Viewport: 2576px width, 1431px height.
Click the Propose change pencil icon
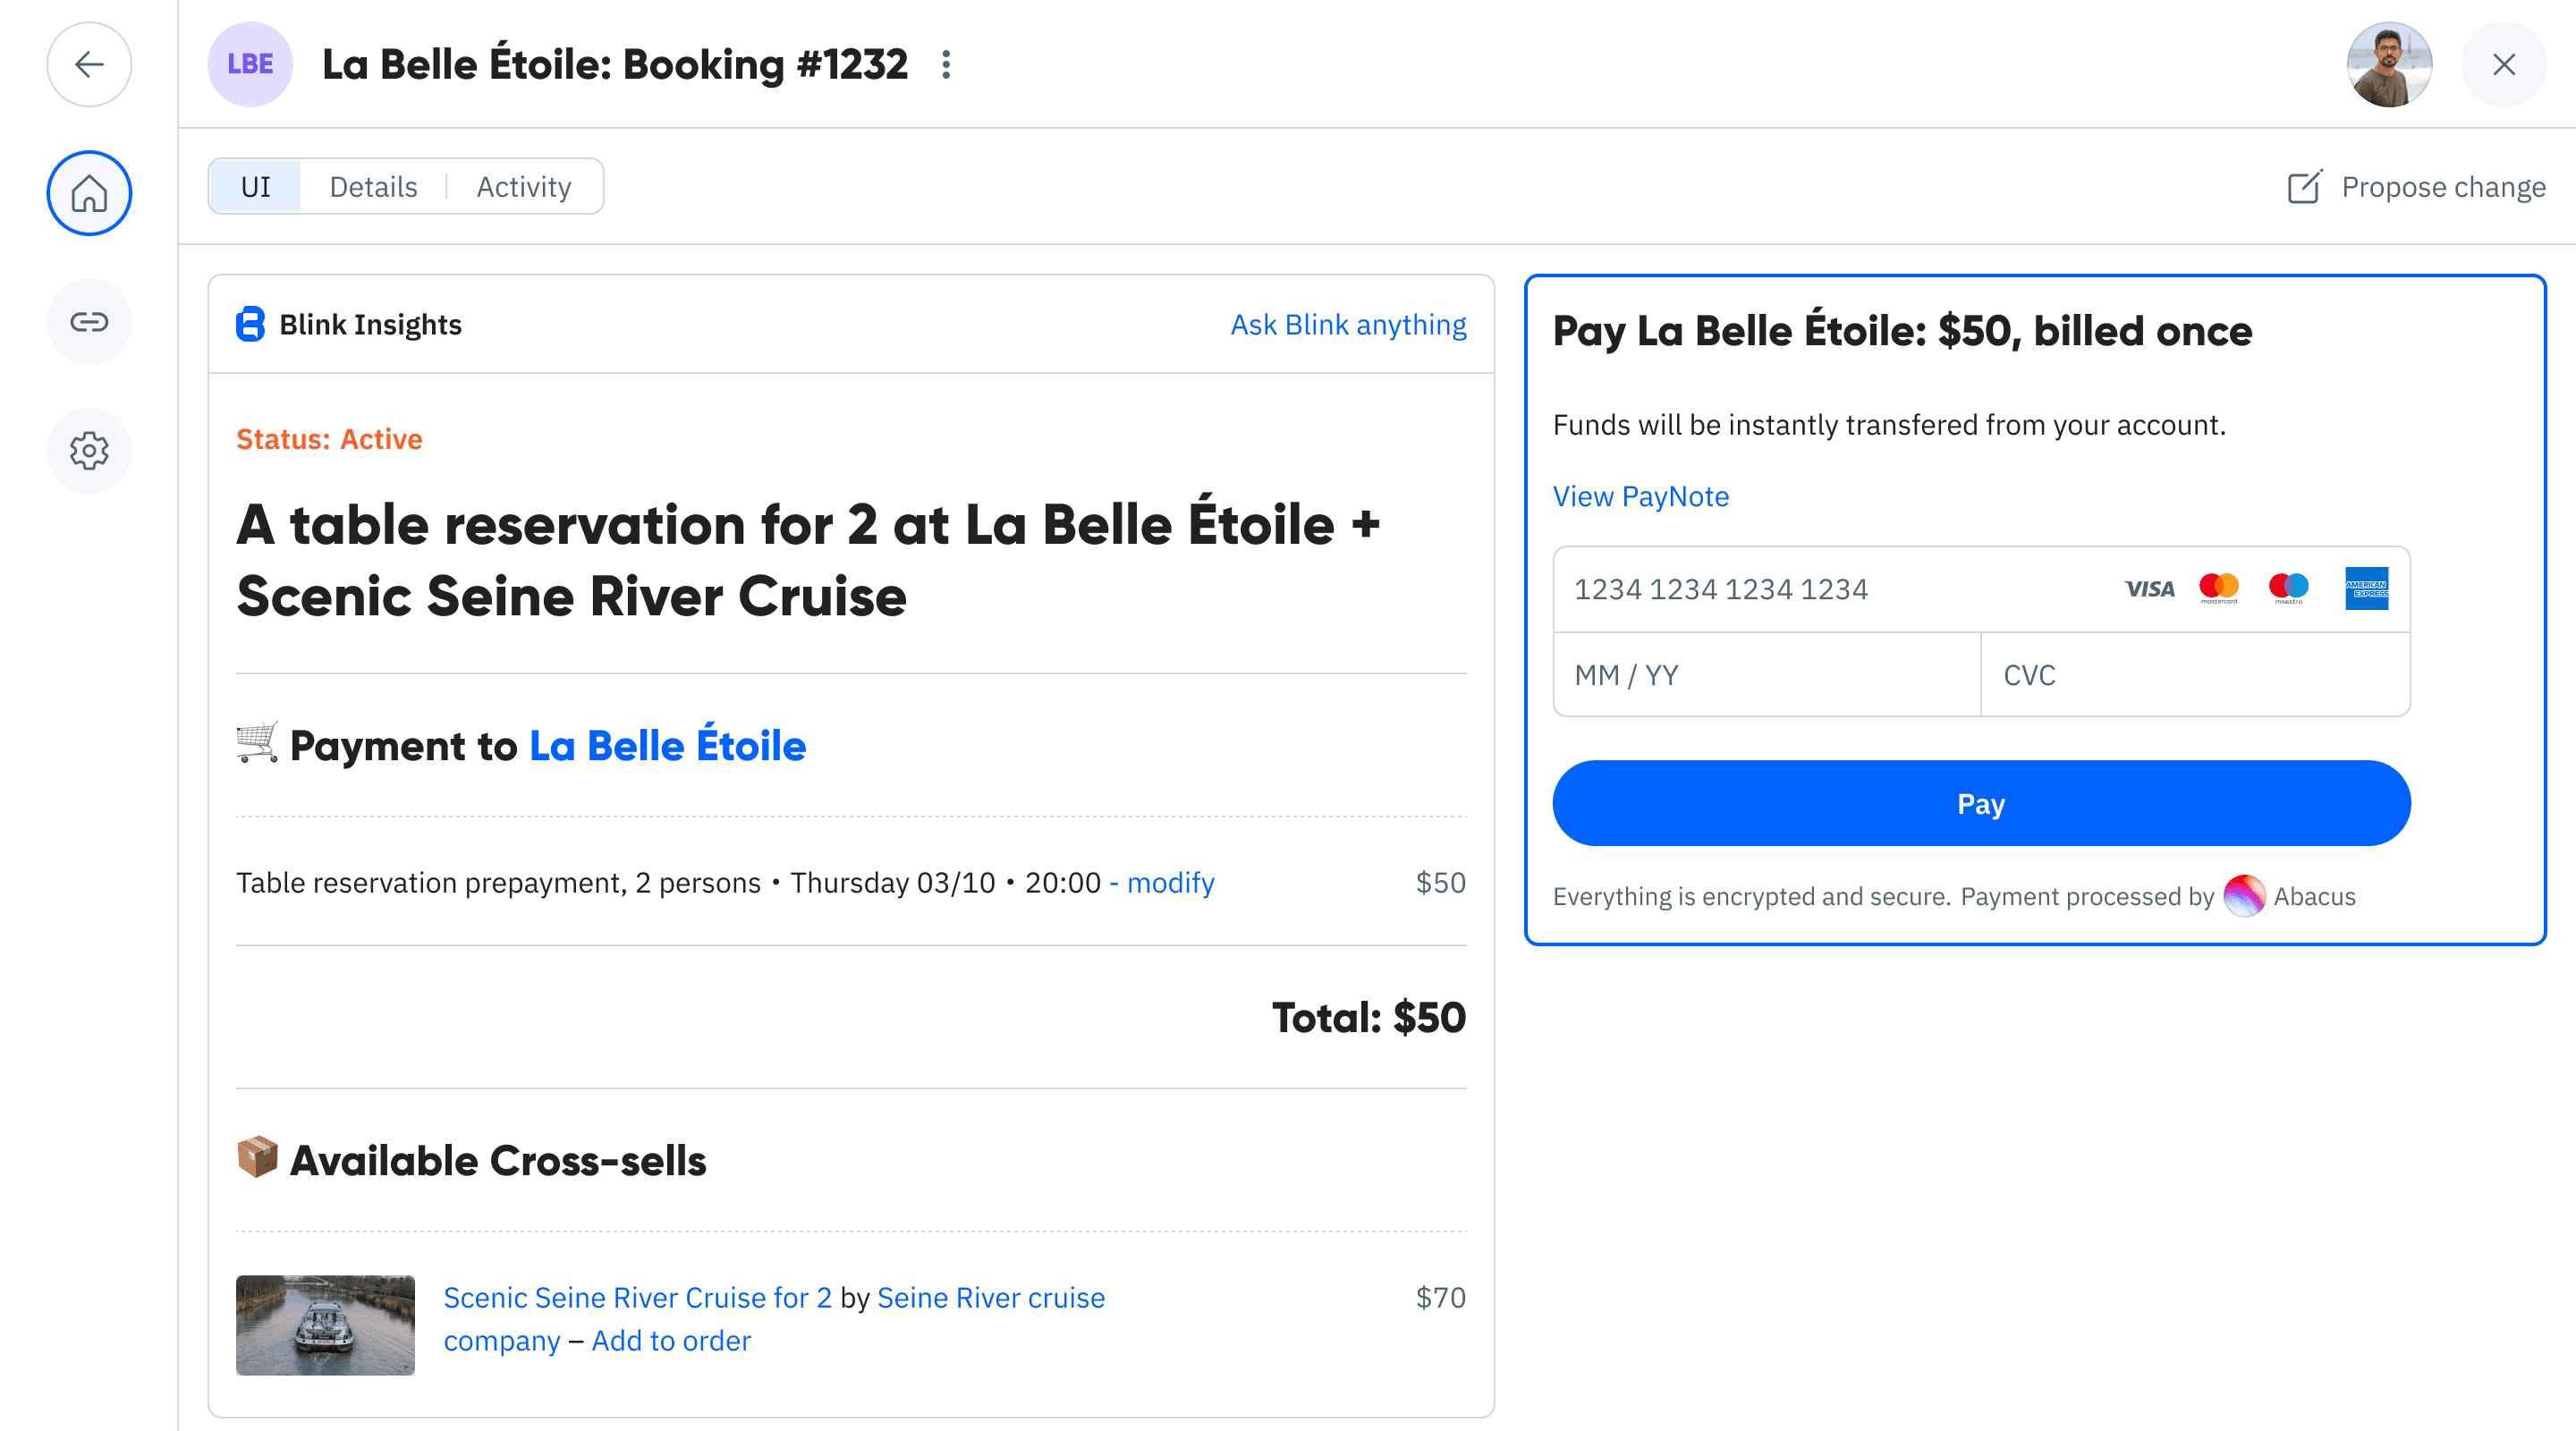pyautogui.click(x=2306, y=186)
